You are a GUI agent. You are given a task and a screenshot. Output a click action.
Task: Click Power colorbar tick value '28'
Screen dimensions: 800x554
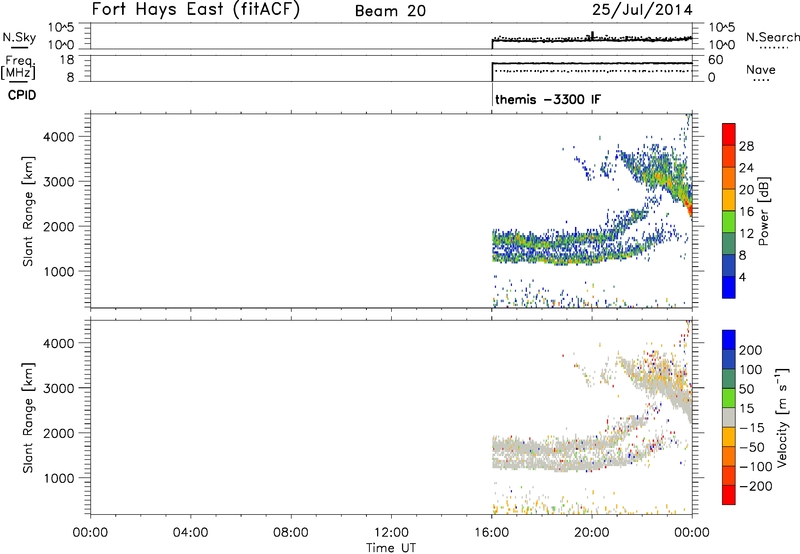(x=746, y=146)
